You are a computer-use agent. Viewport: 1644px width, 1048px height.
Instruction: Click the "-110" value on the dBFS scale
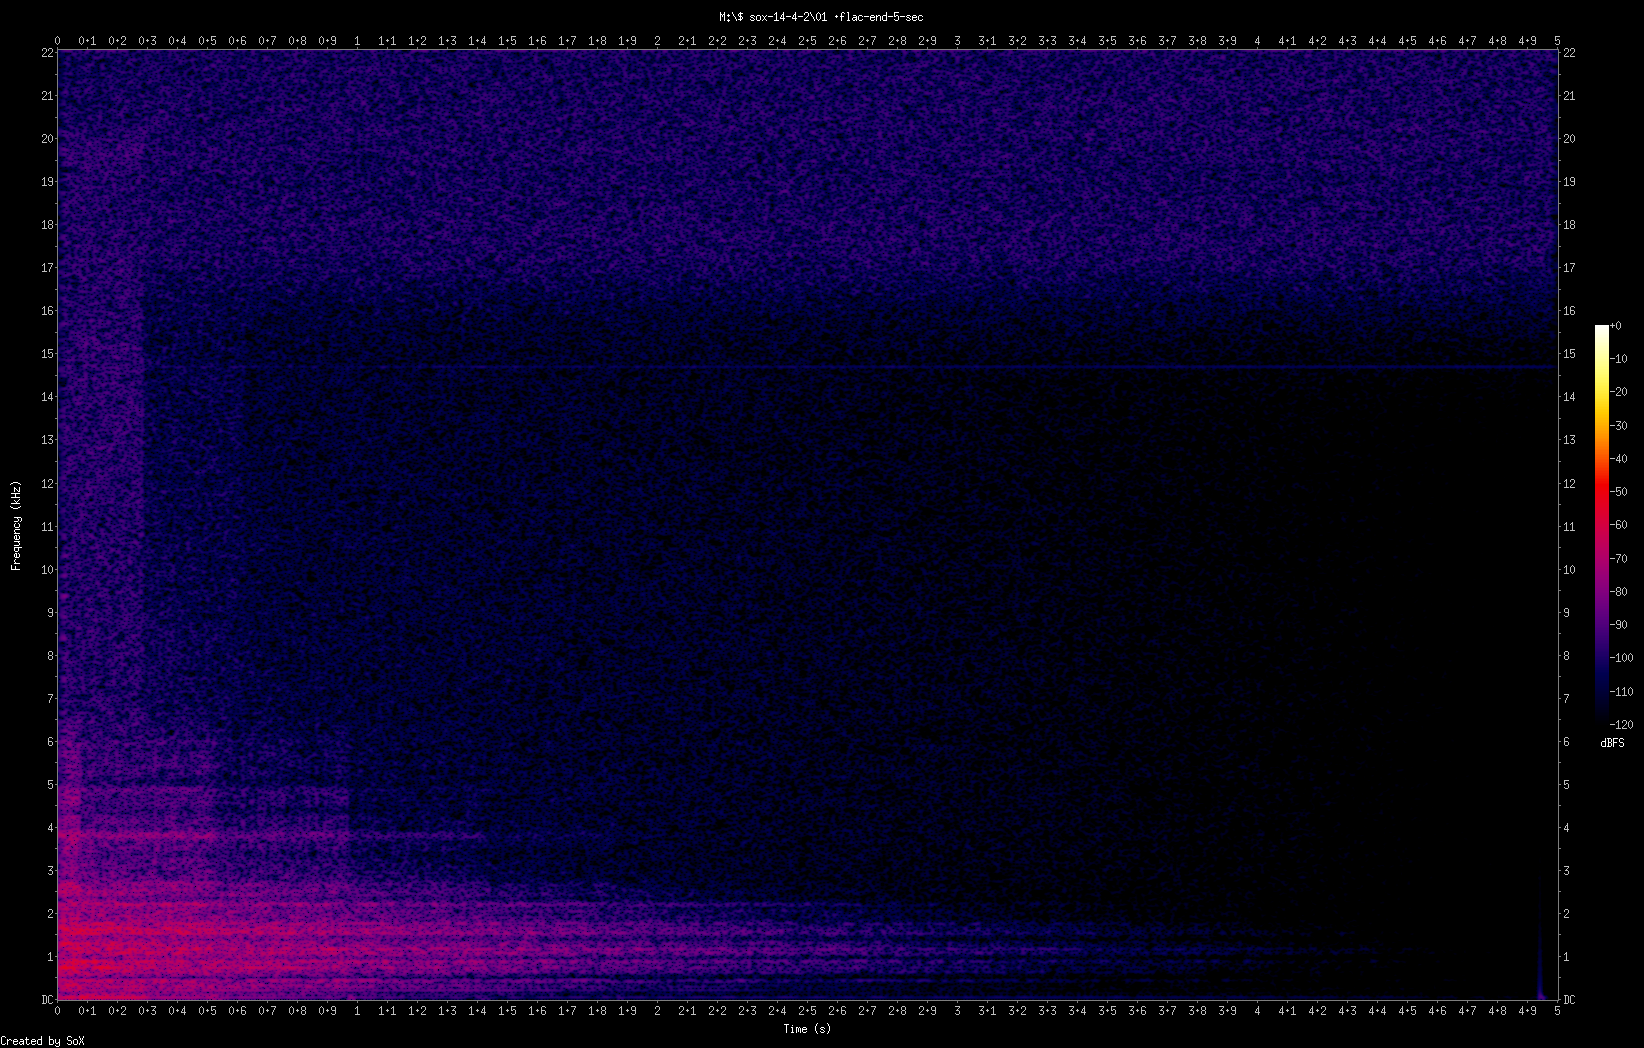point(1622,692)
